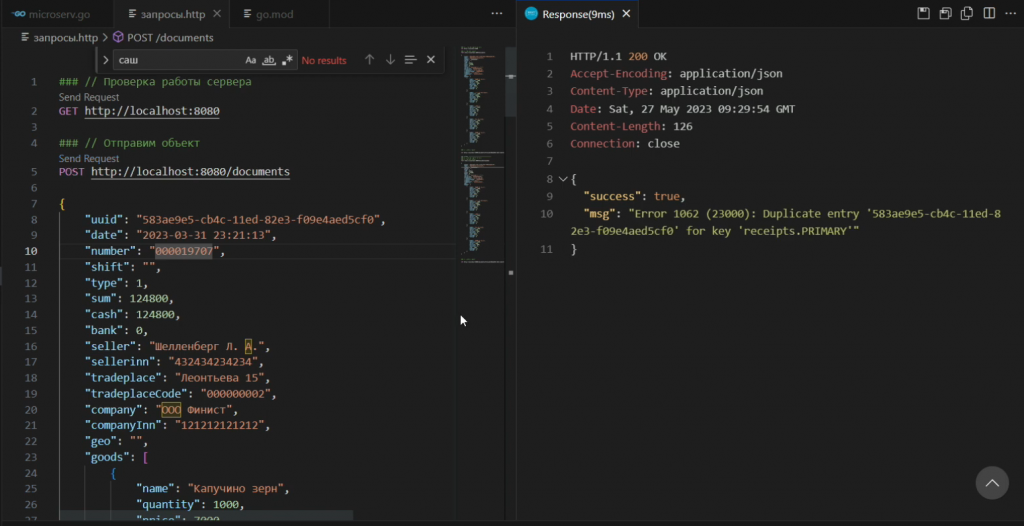Copy the response body with copy icon
This screenshot has height=526, width=1024.
point(967,13)
